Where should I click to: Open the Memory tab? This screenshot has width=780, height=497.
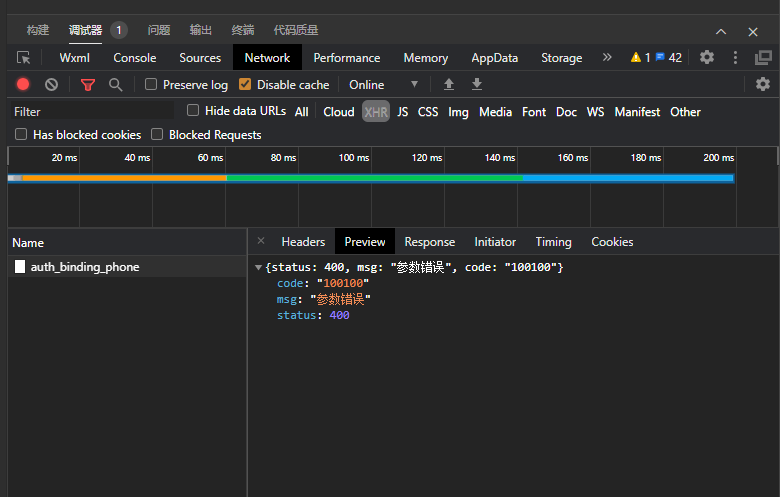click(x=426, y=58)
